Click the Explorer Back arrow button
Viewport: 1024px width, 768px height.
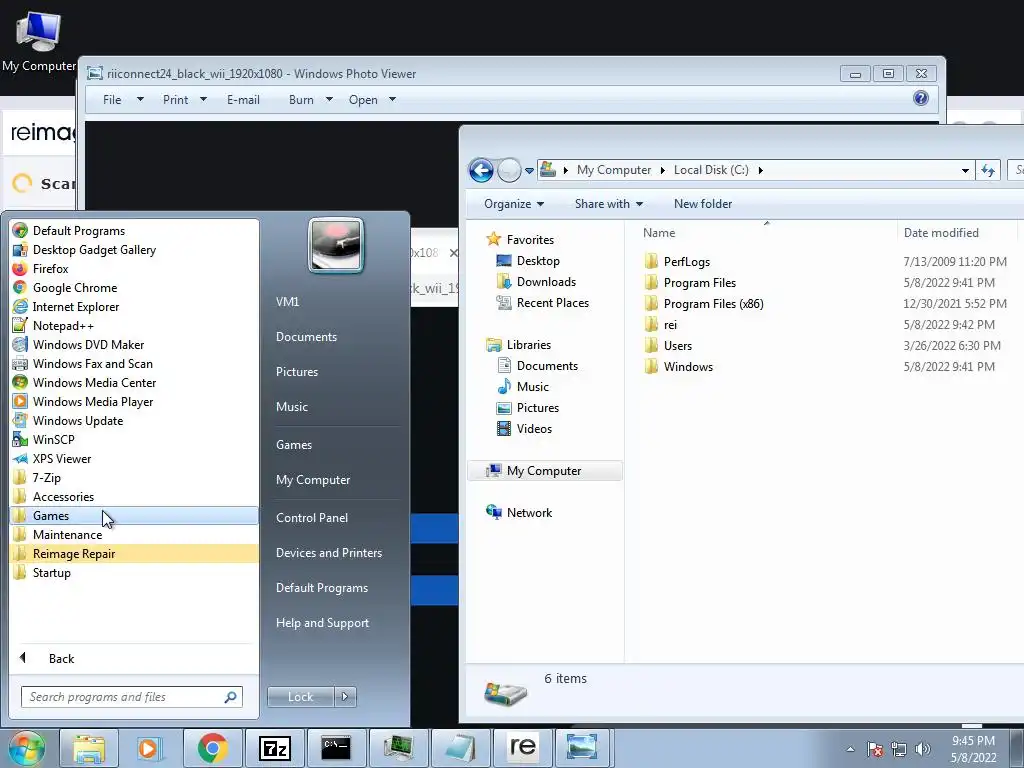[481, 170]
